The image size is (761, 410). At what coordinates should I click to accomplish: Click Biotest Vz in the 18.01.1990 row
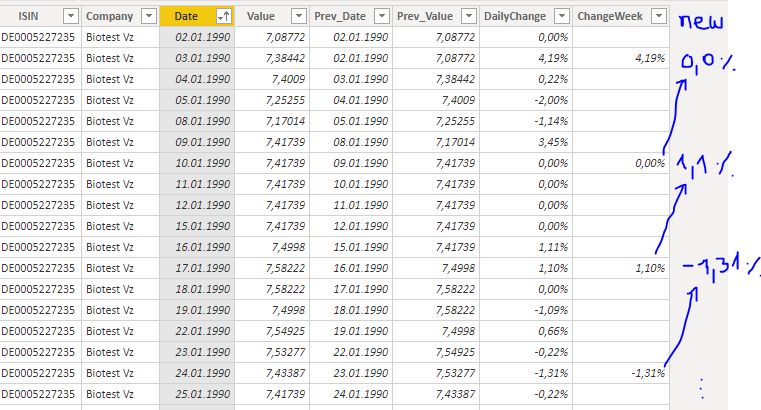pos(120,289)
